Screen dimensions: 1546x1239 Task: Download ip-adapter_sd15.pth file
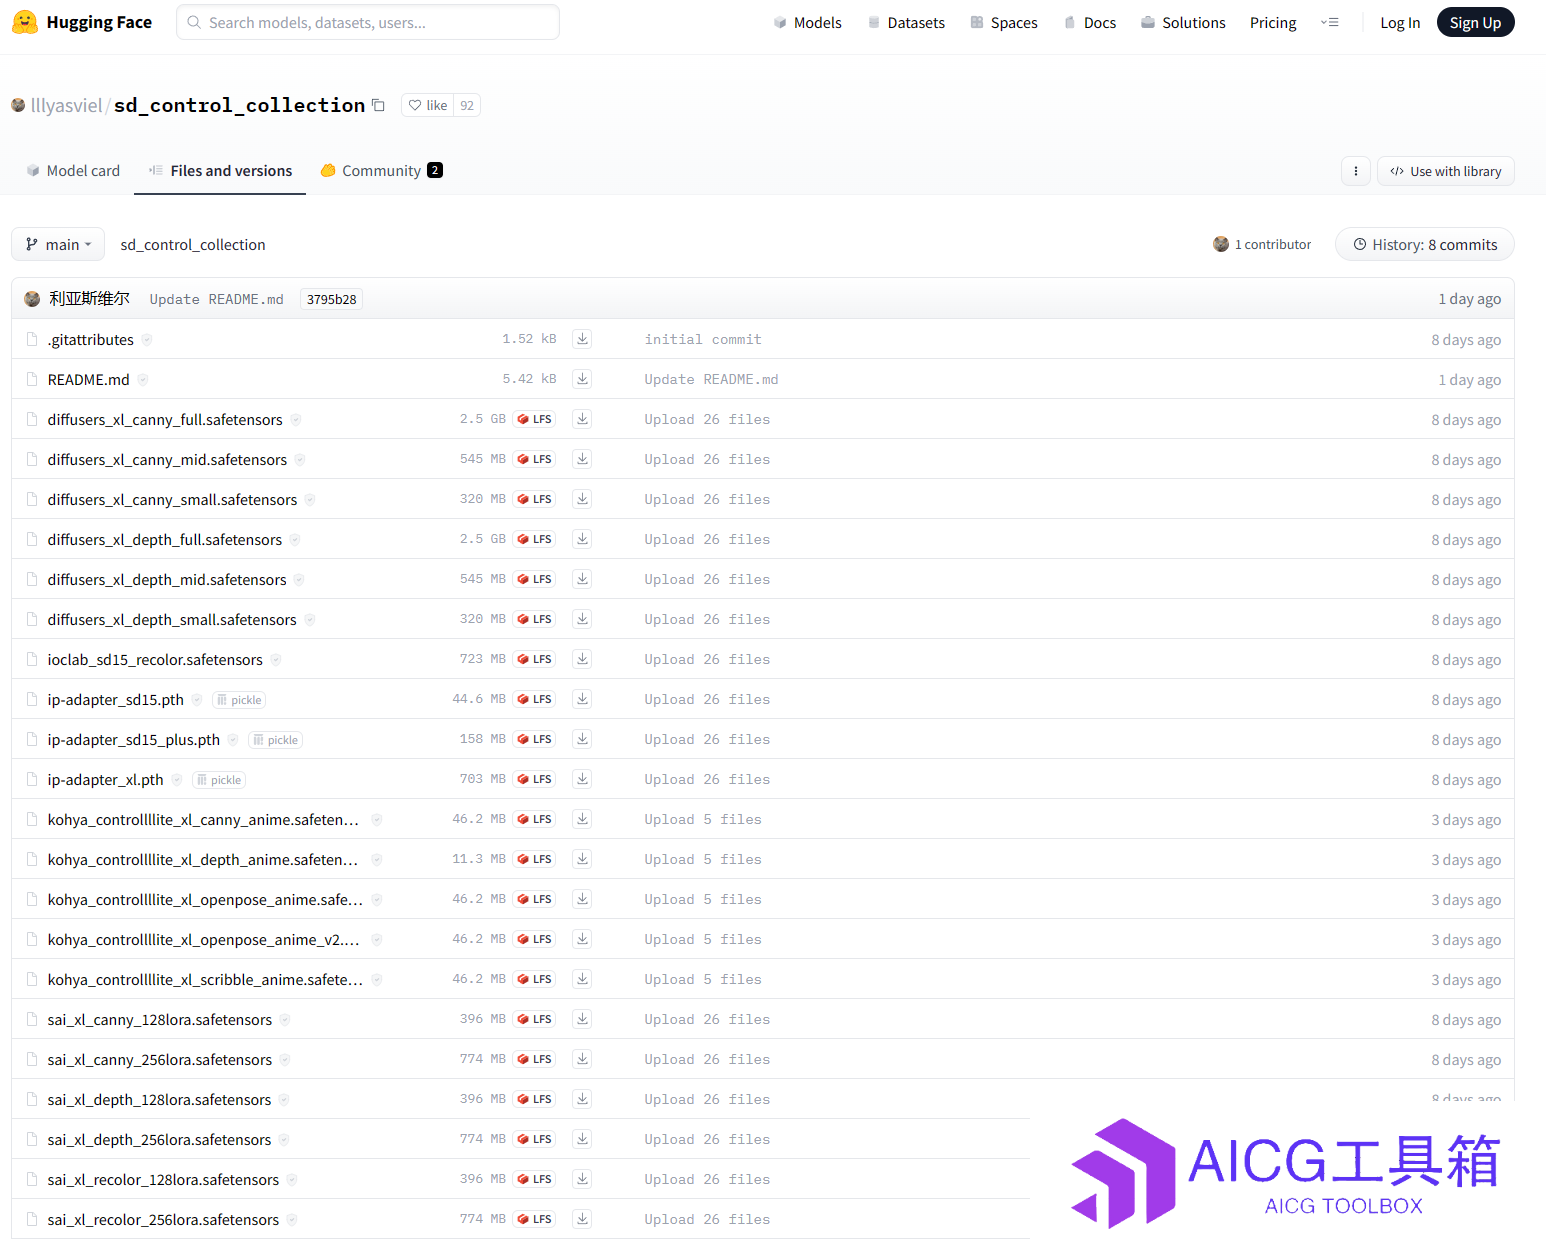(x=582, y=699)
